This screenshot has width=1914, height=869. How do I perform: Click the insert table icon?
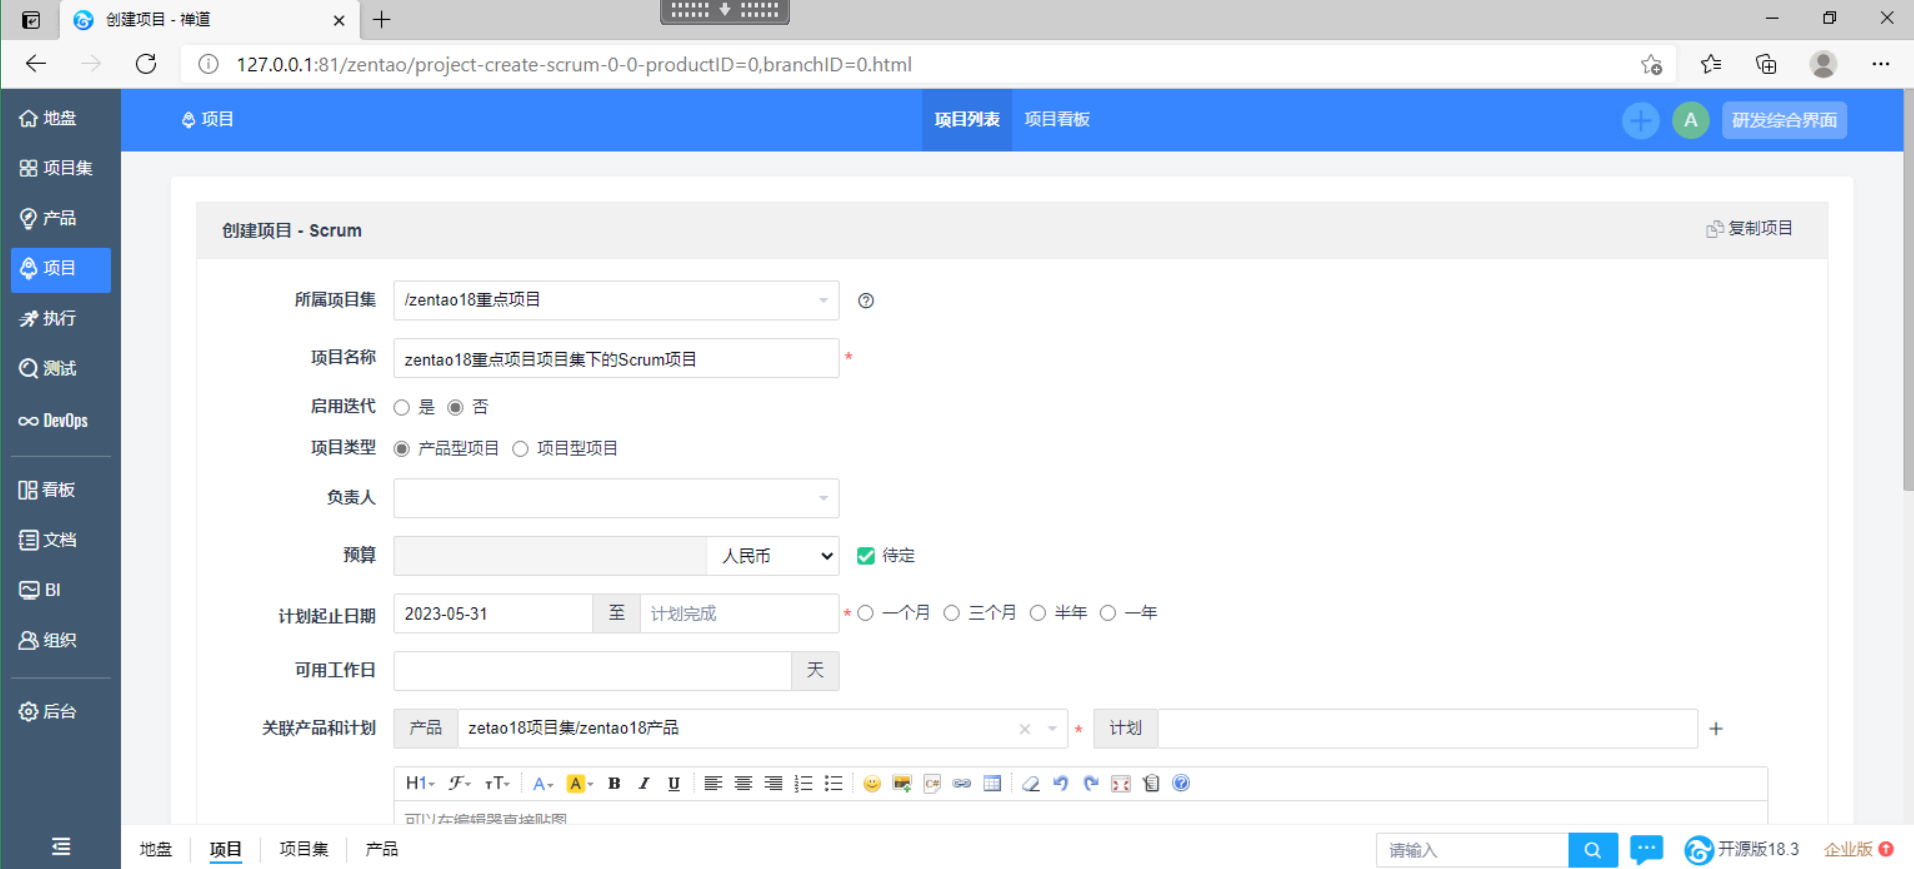[x=992, y=784]
